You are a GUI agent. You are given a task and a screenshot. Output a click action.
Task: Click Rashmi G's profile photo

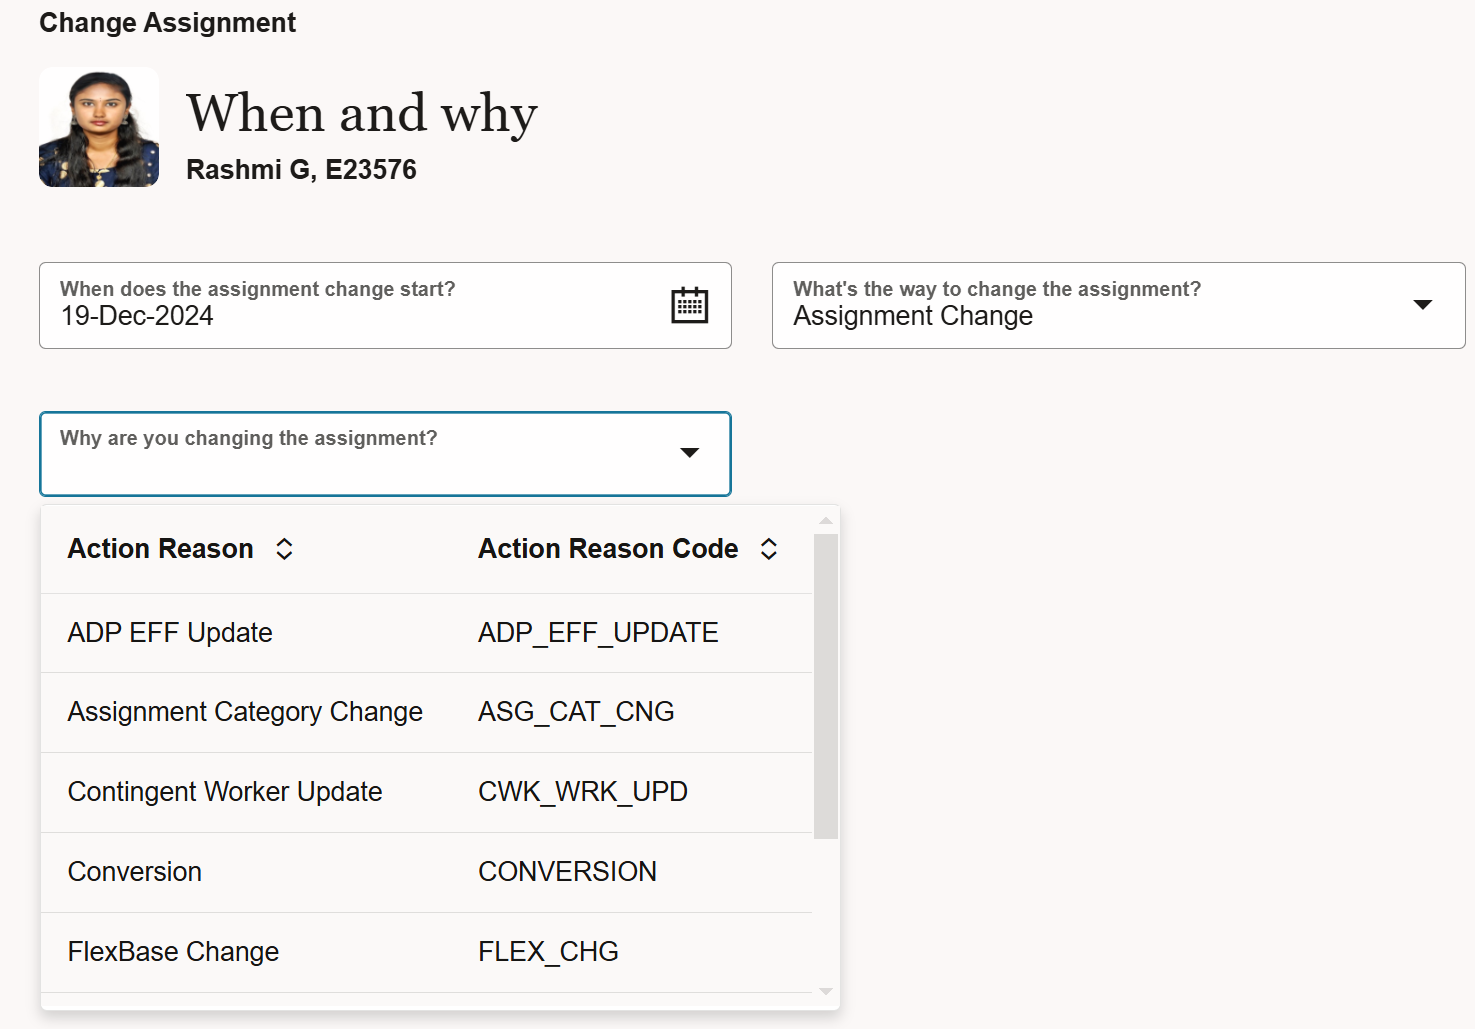(x=99, y=127)
